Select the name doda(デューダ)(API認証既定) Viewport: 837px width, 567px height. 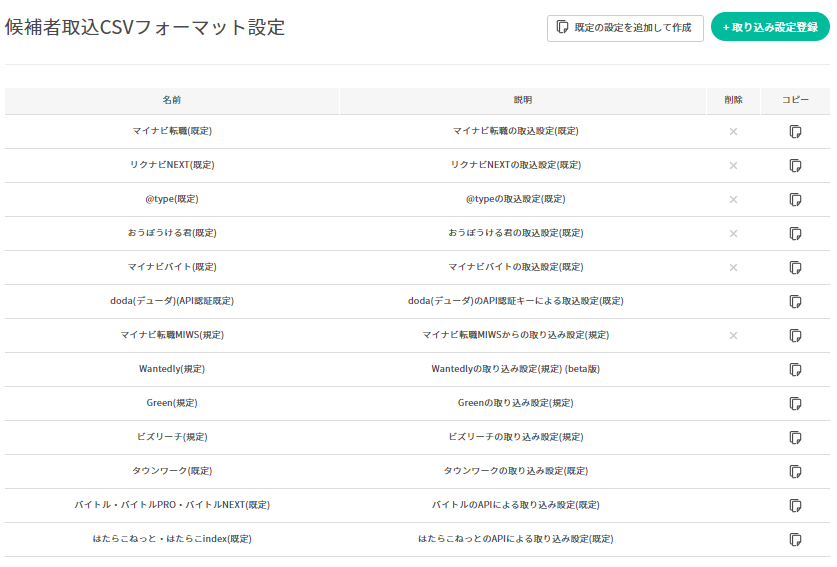pyautogui.click(x=172, y=301)
